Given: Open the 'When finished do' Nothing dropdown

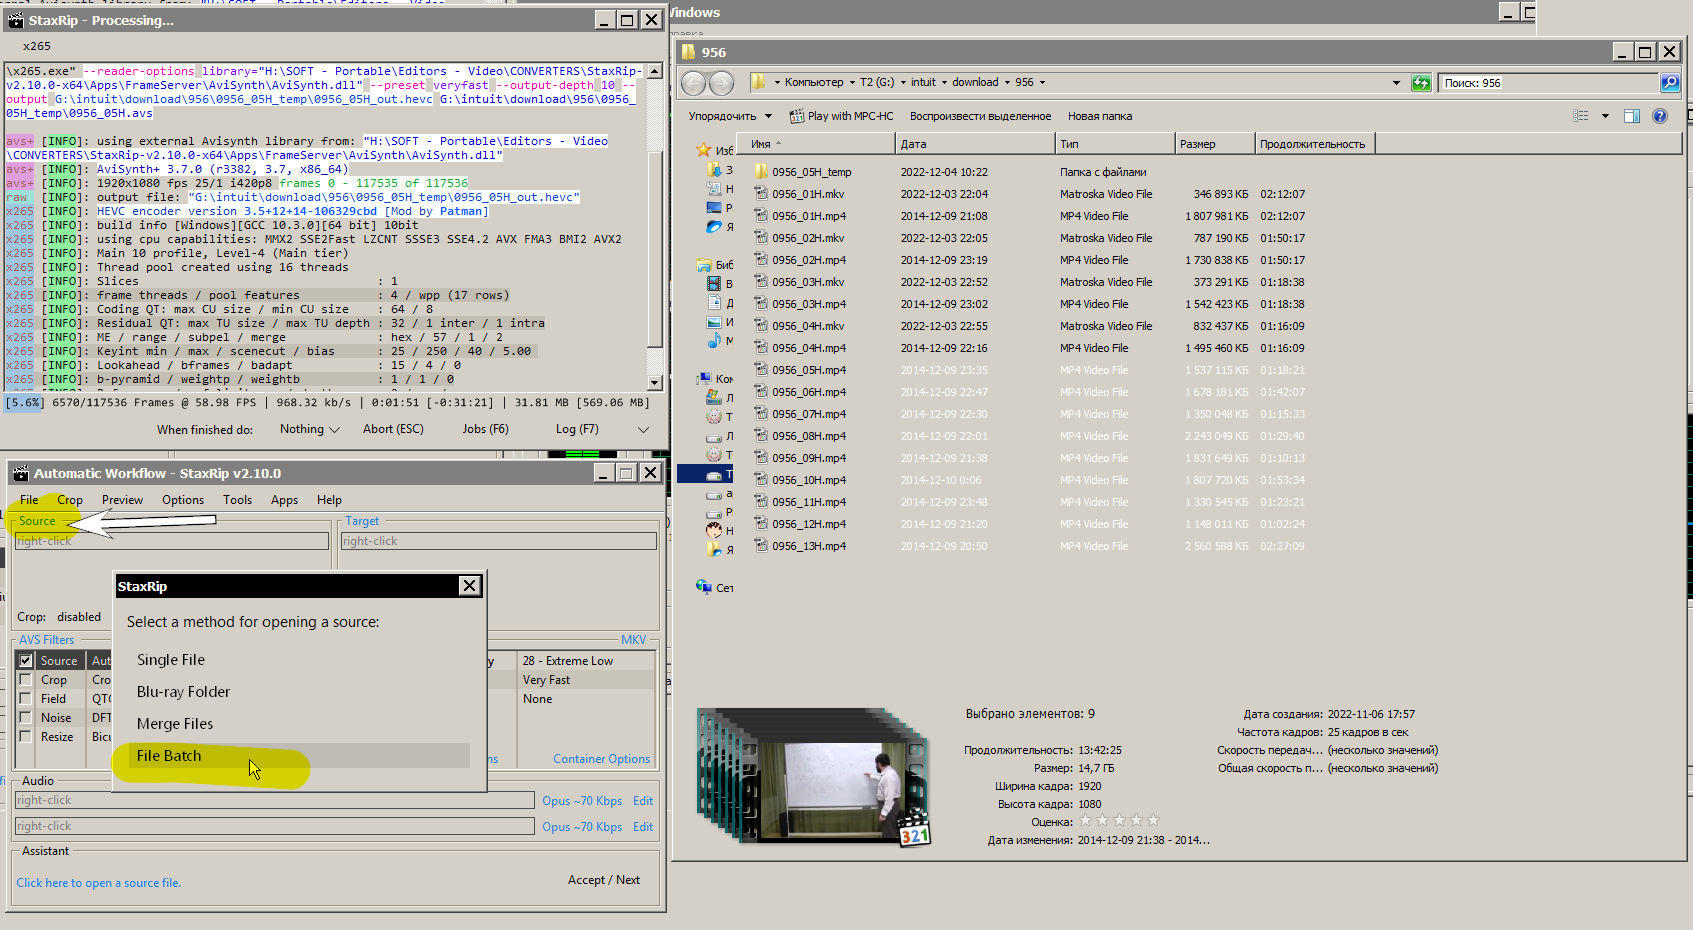Looking at the screenshot, I should click(x=309, y=429).
